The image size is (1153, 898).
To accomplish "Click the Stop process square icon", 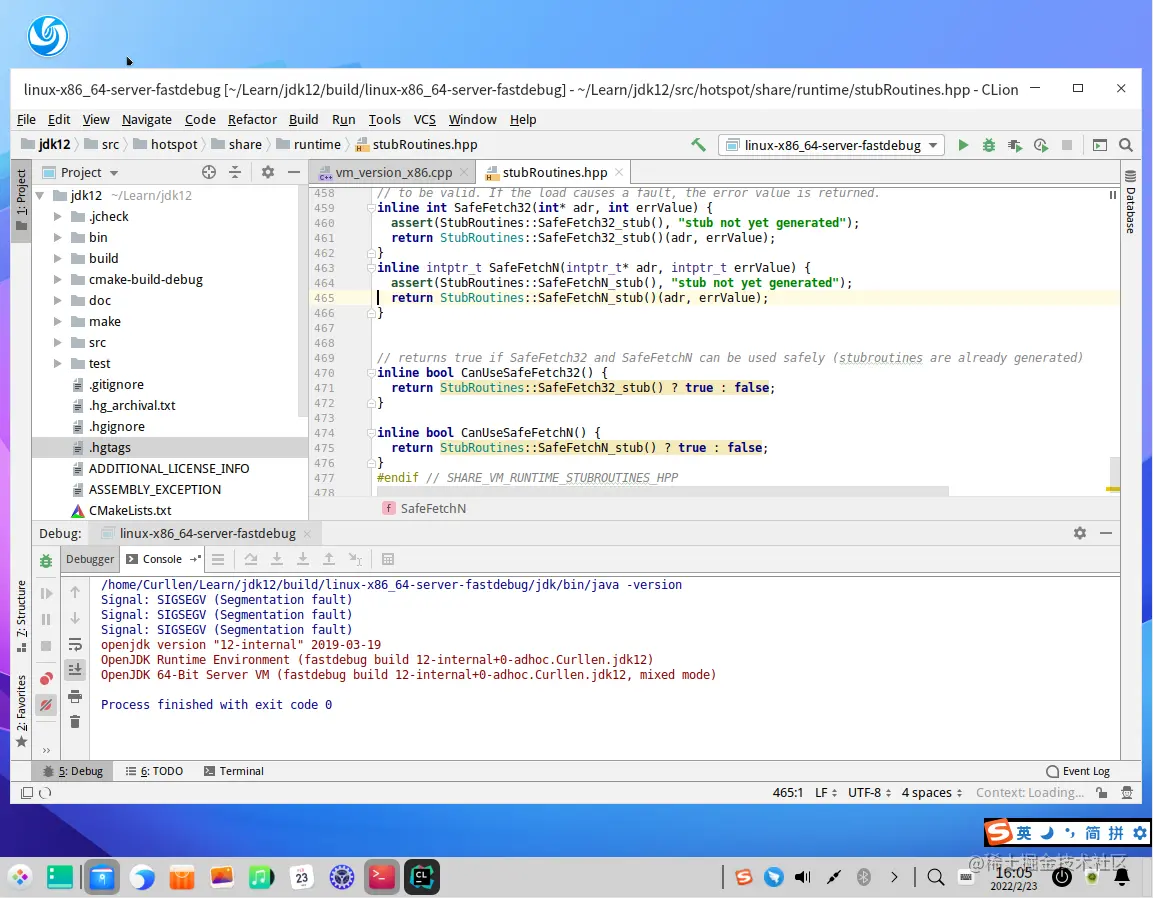I will (x=1066, y=145).
